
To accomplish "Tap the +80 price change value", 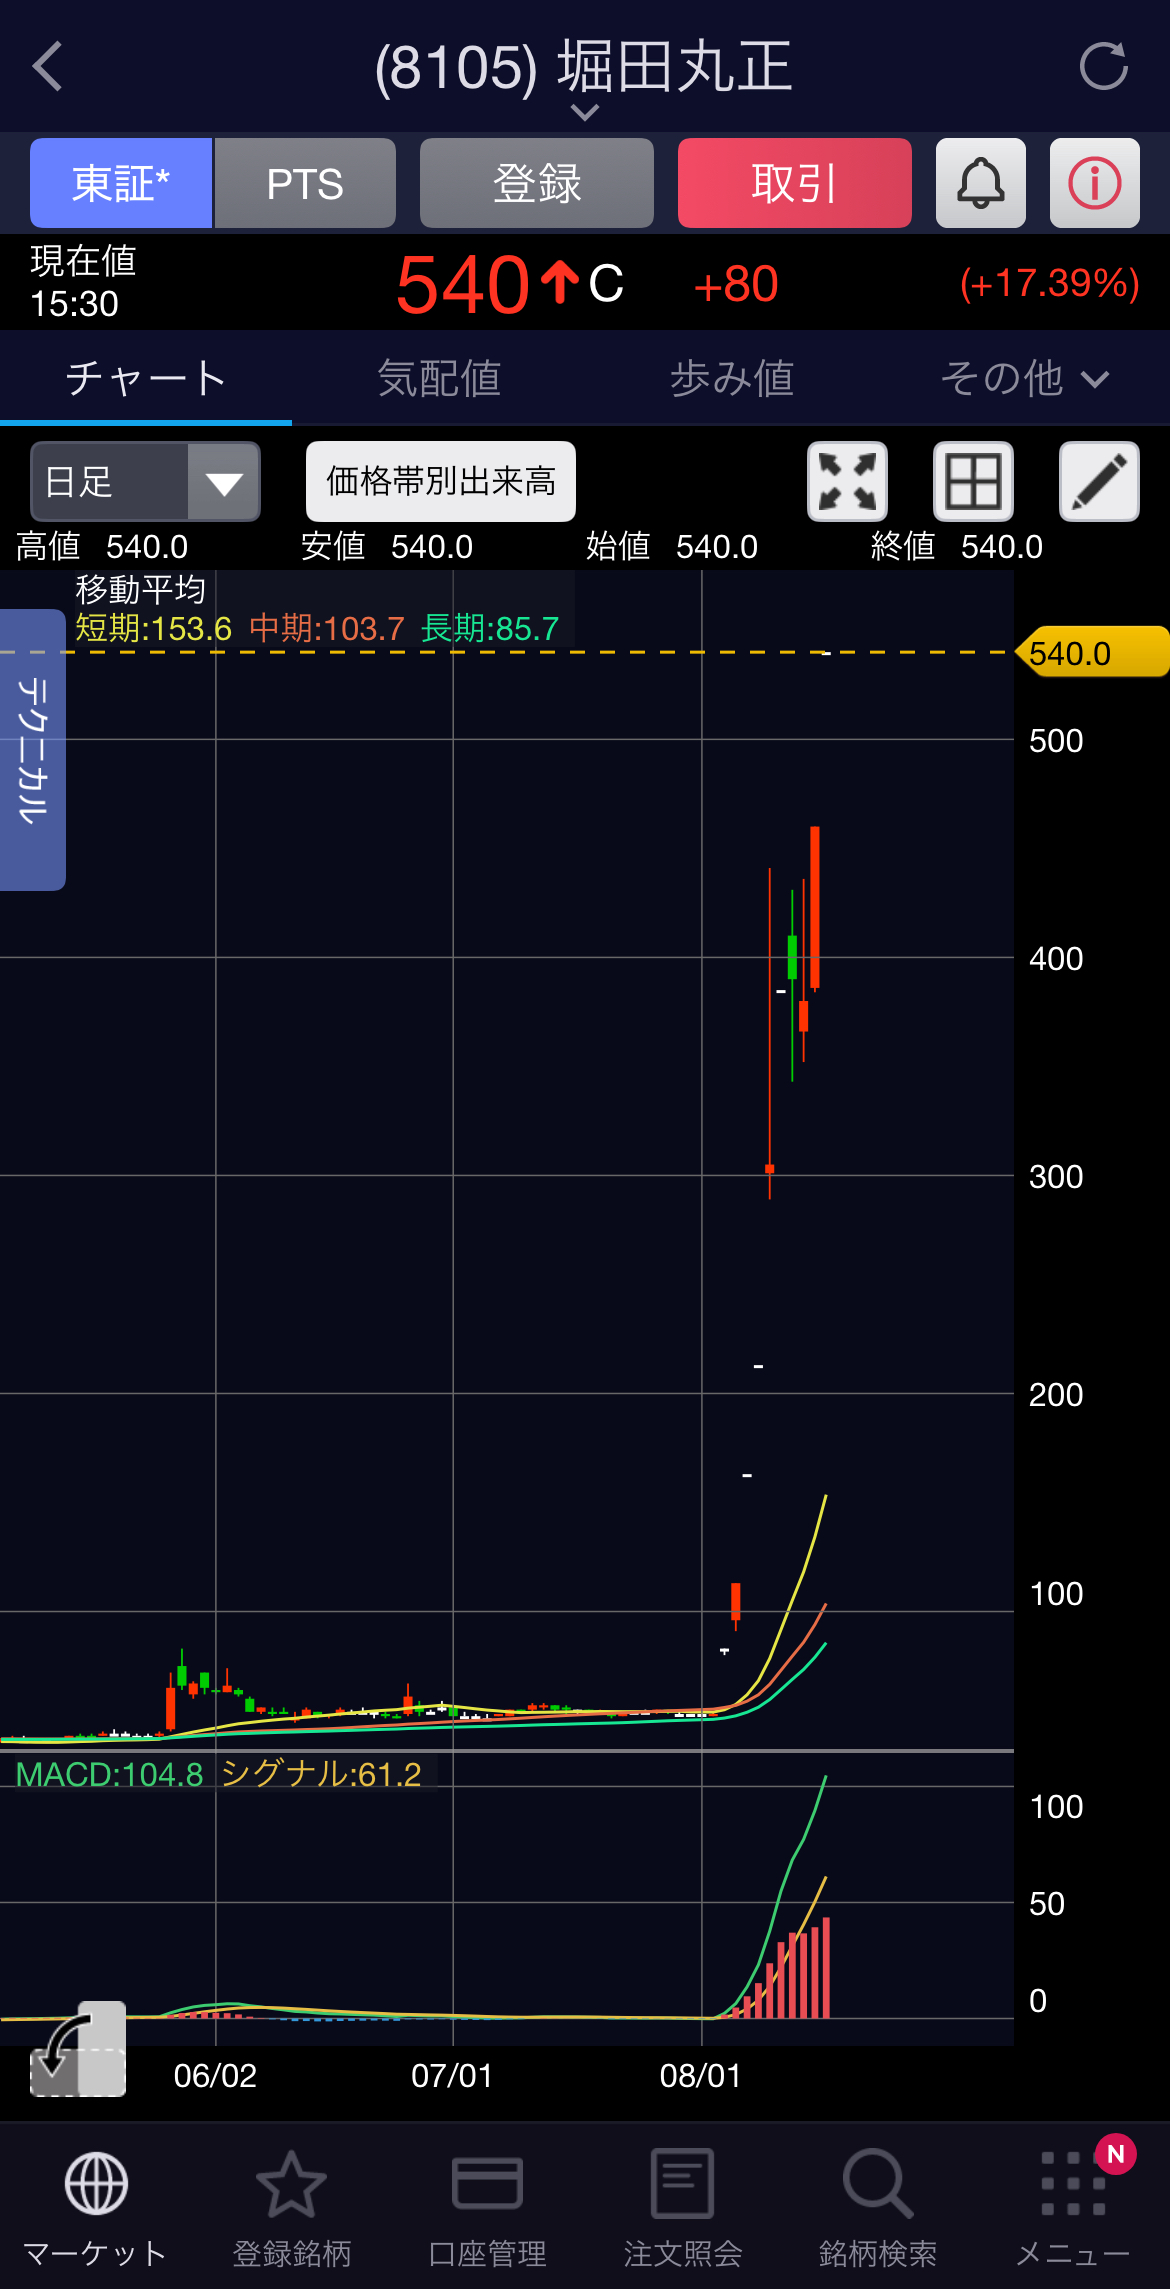I will click(736, 284).
